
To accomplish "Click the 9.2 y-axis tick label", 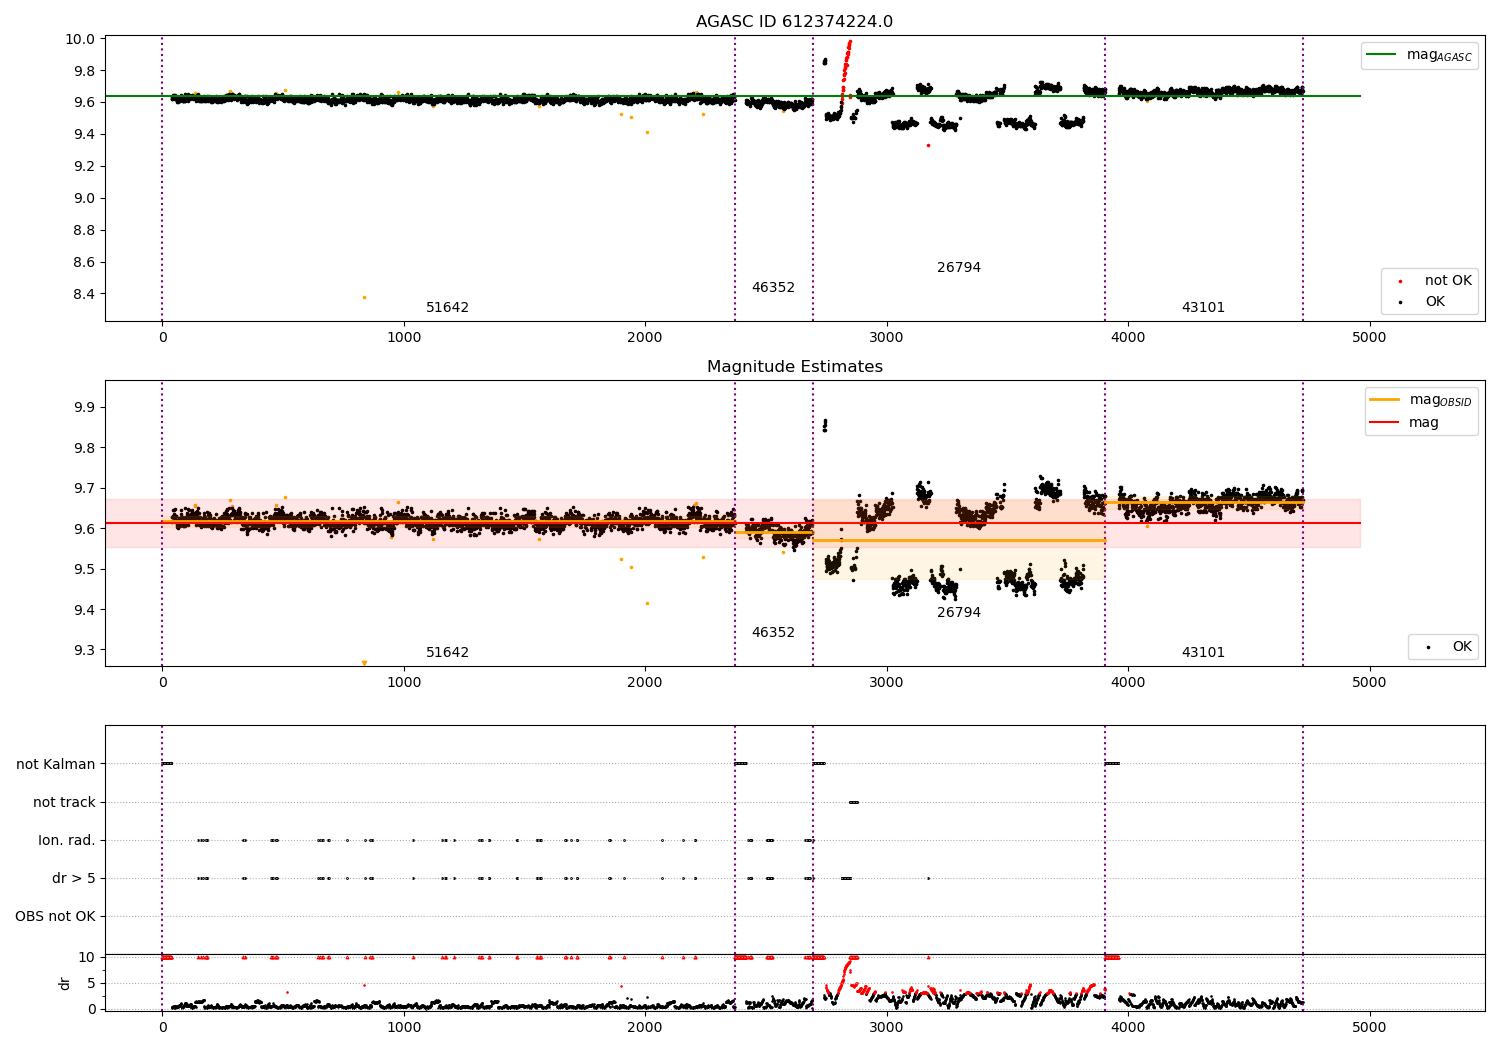I will coord(86,166).
